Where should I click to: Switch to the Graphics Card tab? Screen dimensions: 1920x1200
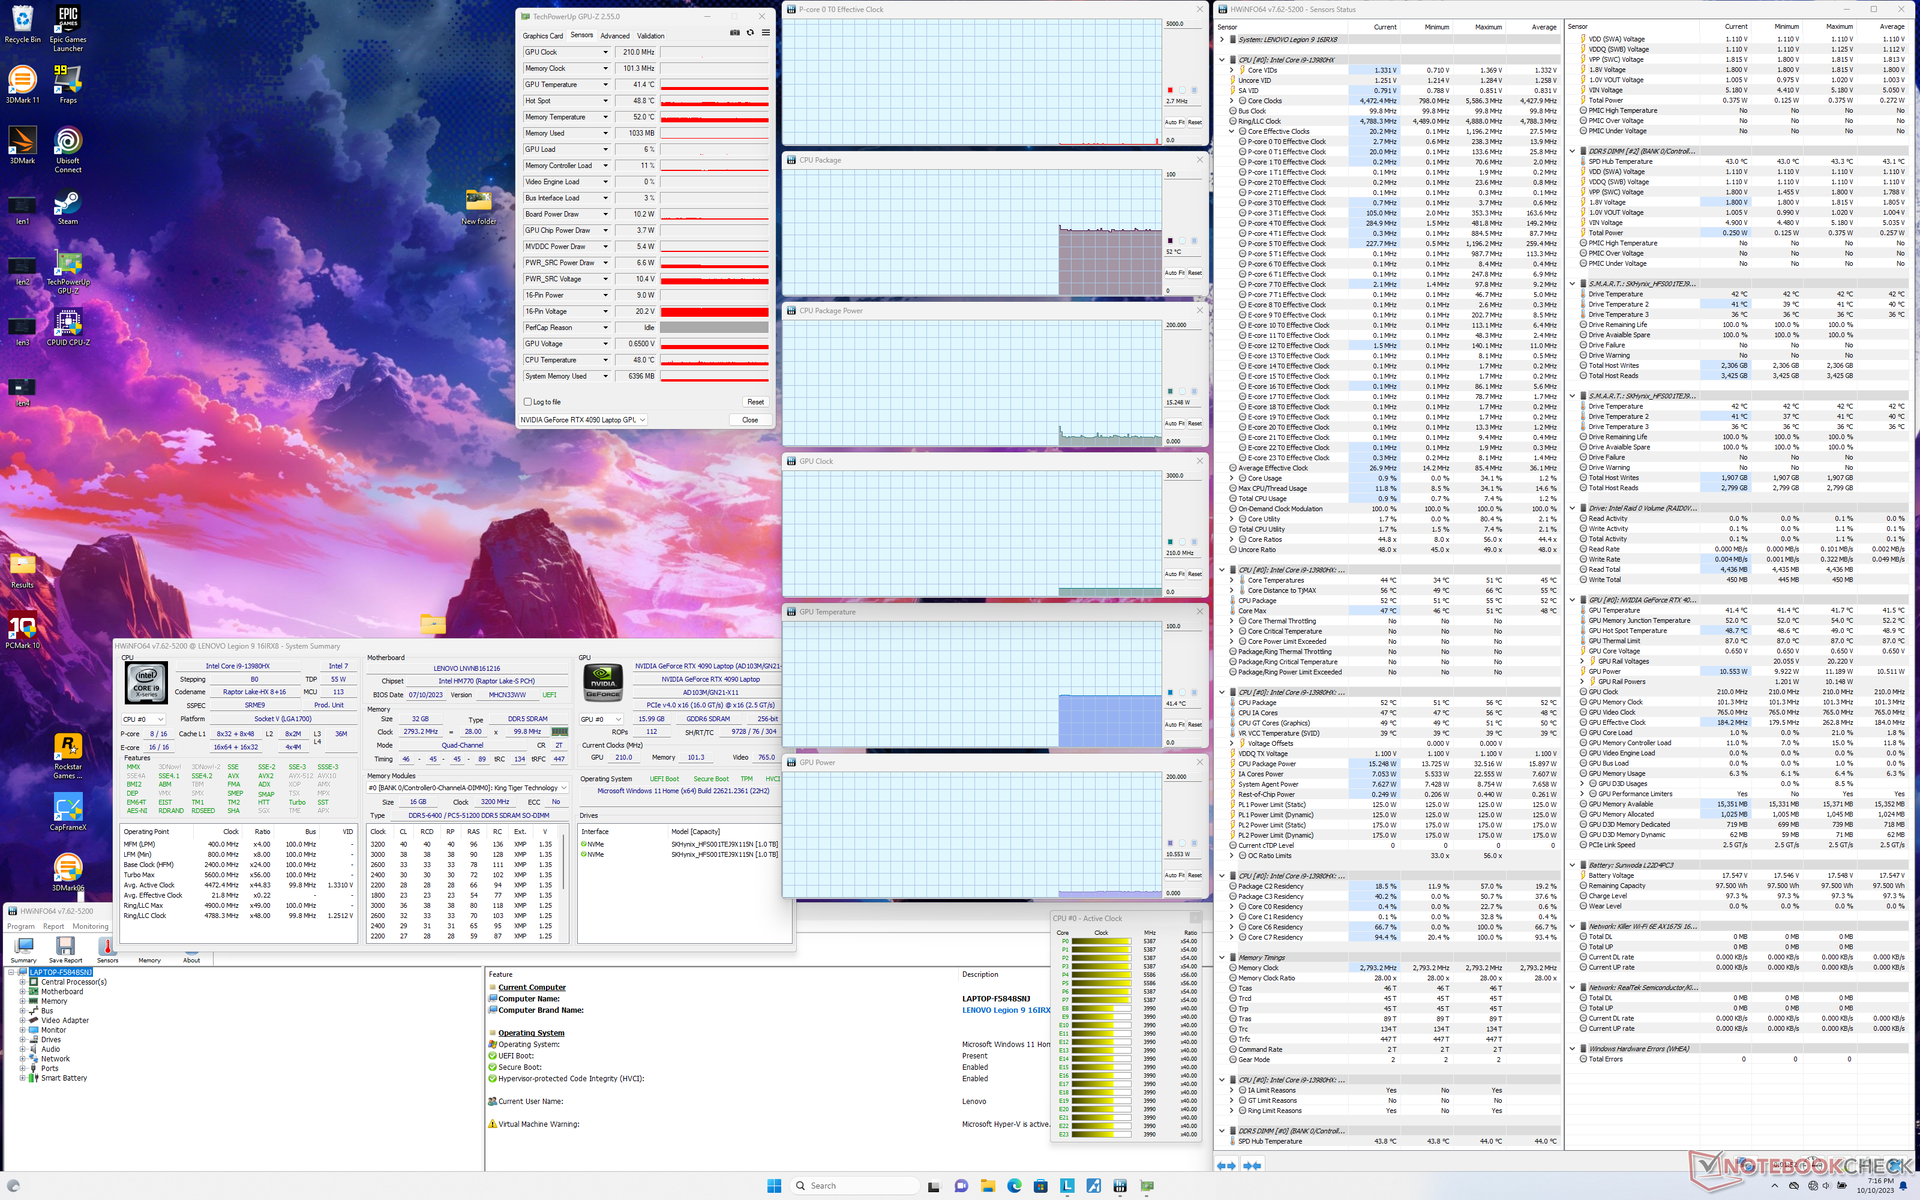543,36
